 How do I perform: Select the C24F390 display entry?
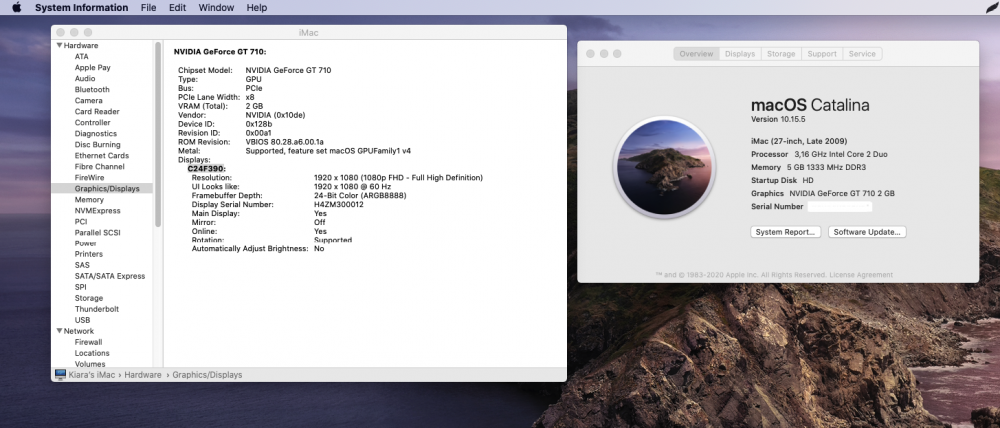(207, 168)
